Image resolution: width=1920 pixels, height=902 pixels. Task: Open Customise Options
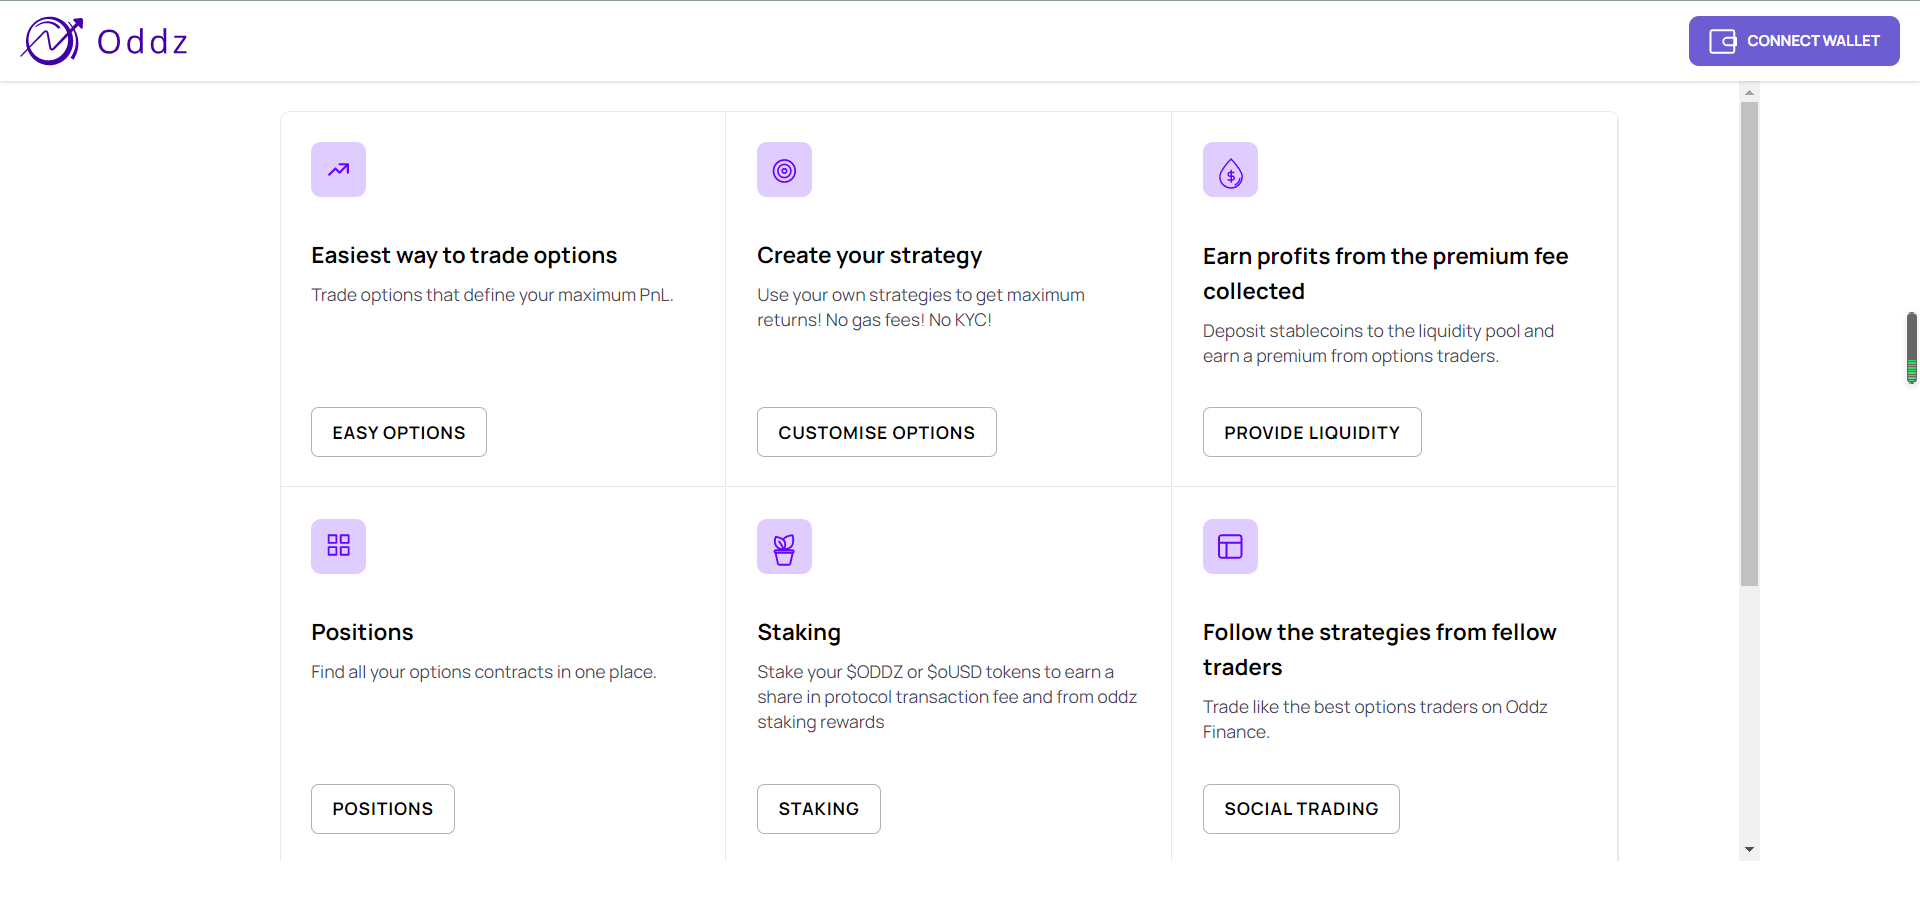tap(876, 432)
